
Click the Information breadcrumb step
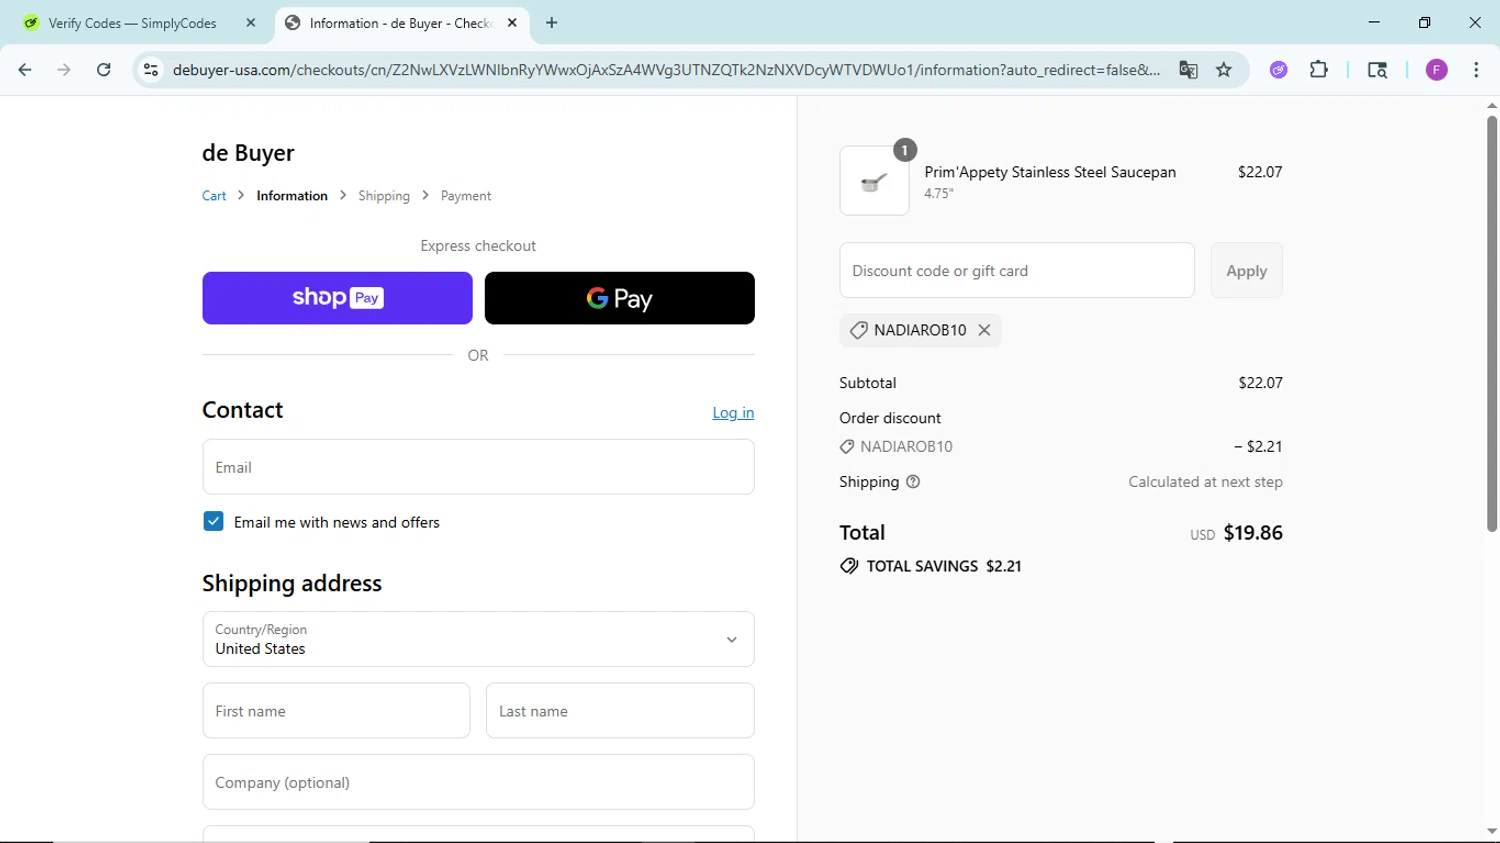[x=292, y=196]
